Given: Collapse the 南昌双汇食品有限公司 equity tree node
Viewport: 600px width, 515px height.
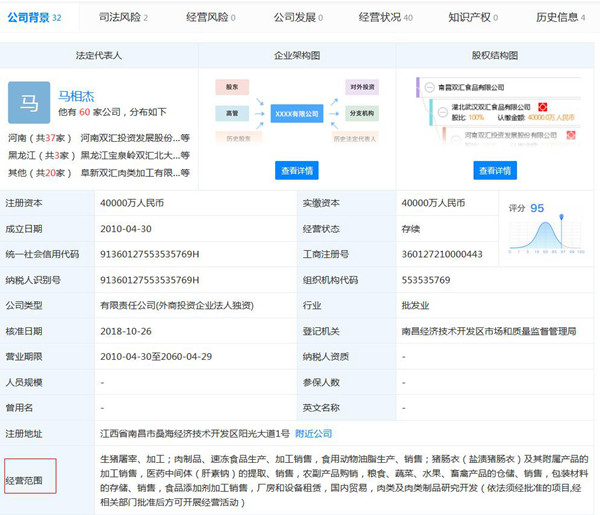Looking at the screenshot, I should point(430,89).
